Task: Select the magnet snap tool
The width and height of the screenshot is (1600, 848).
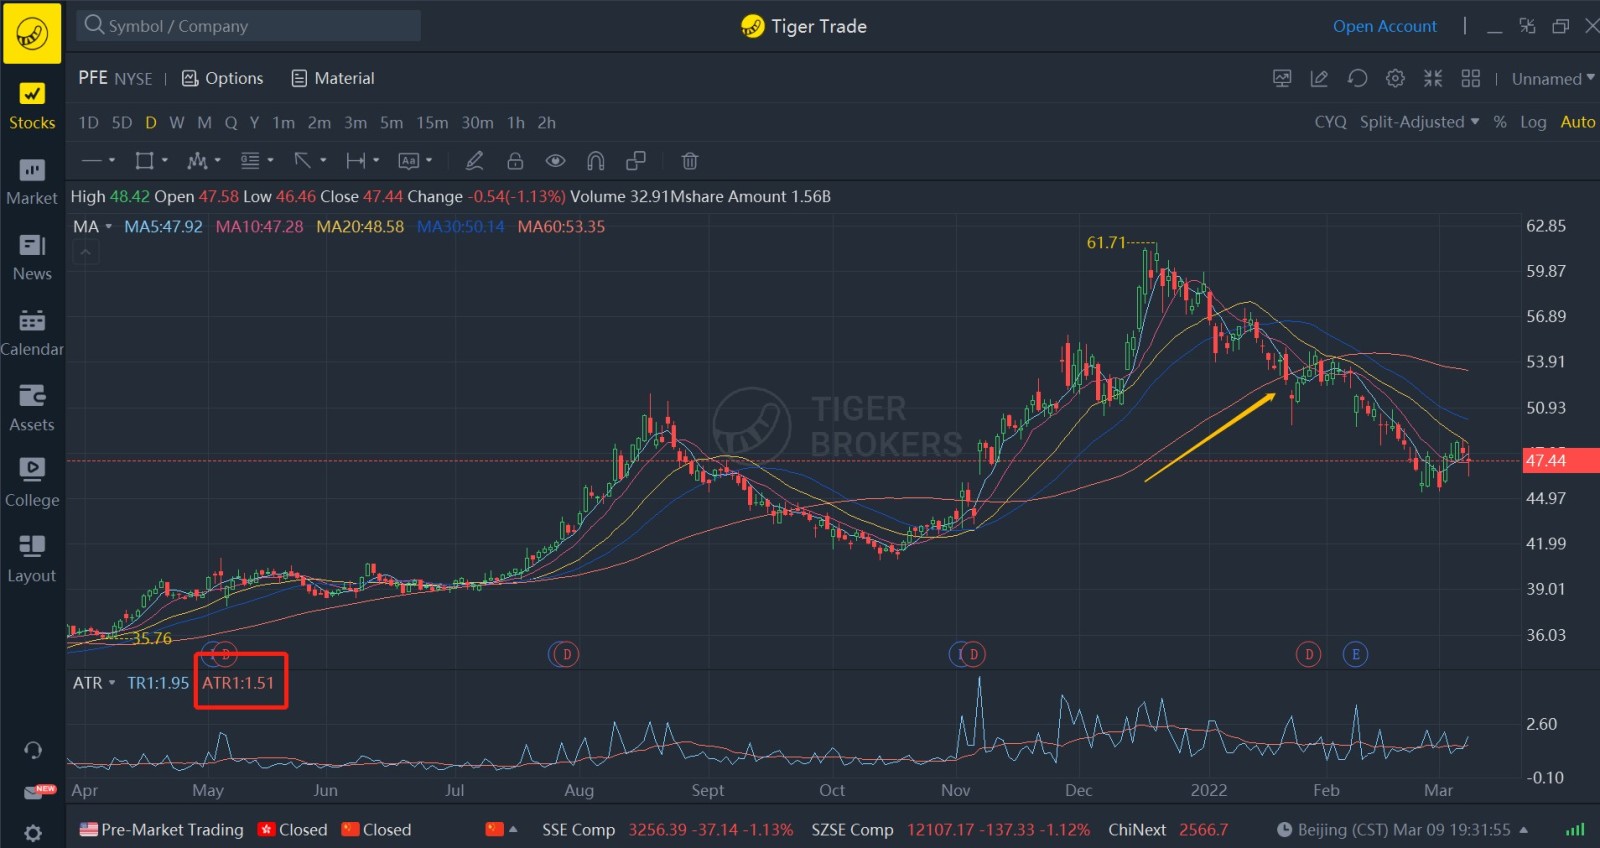Action: tap(596, 161)
